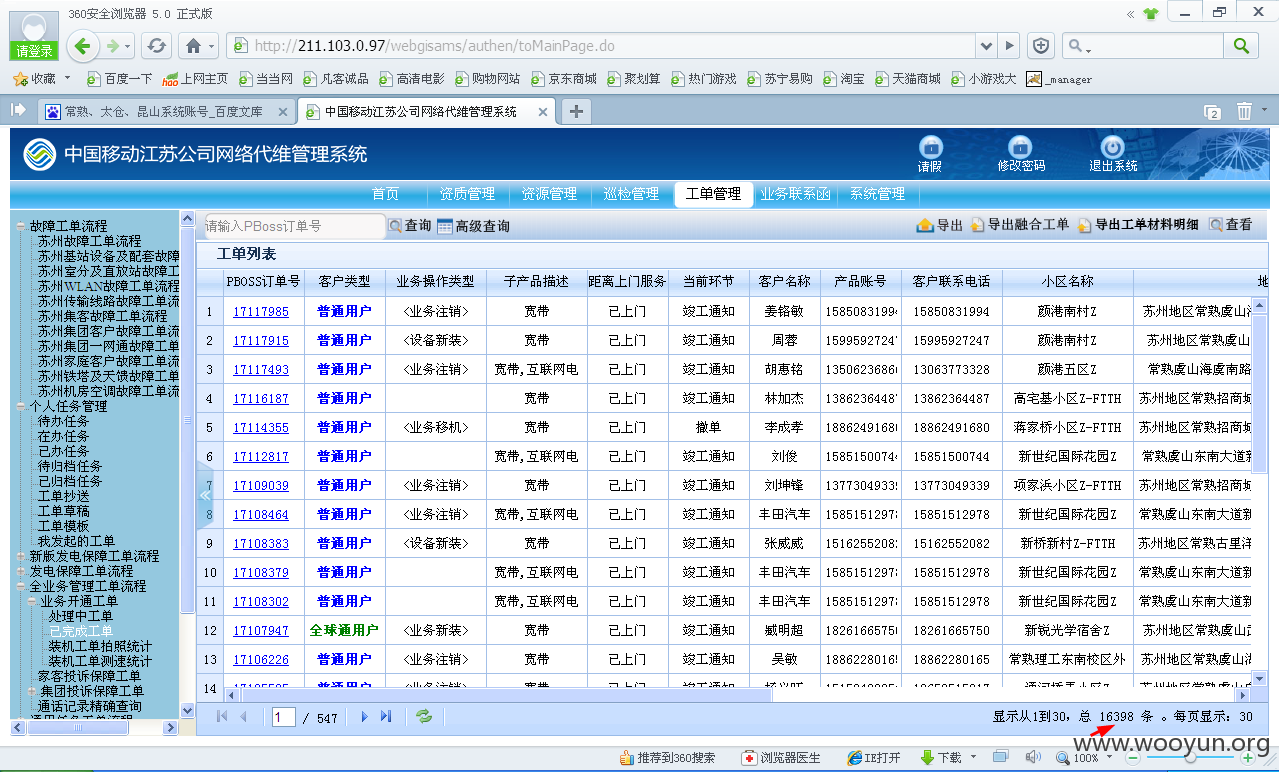
Task: Click the 退出系统 power icon
Action: [1113, 147]
